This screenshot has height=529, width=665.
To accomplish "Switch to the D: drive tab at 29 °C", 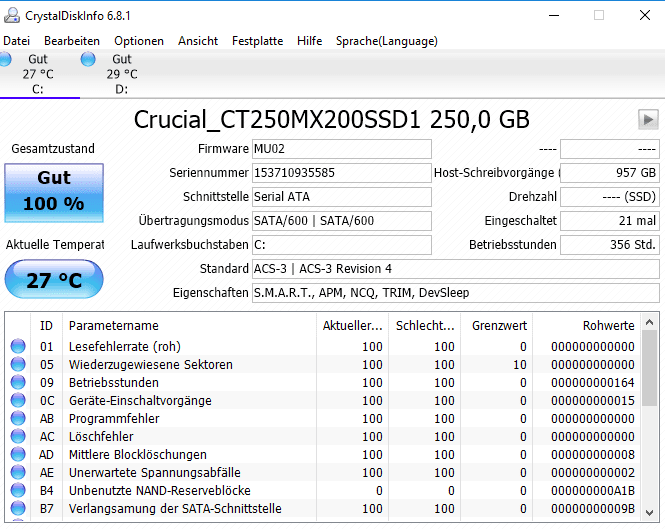I will tap(122, 74).
